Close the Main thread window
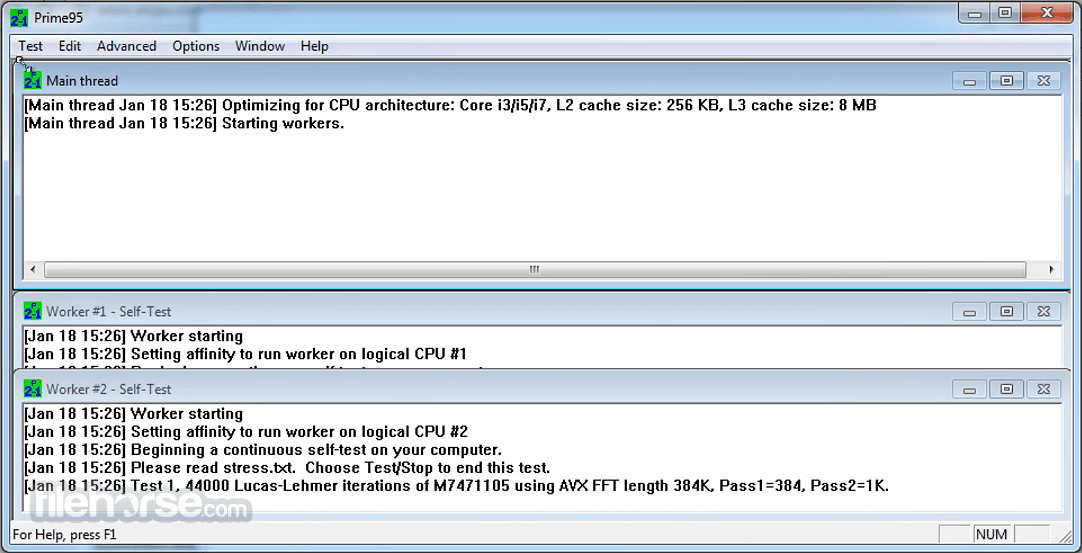1082x553 pixels. (x=1043, y=81)
